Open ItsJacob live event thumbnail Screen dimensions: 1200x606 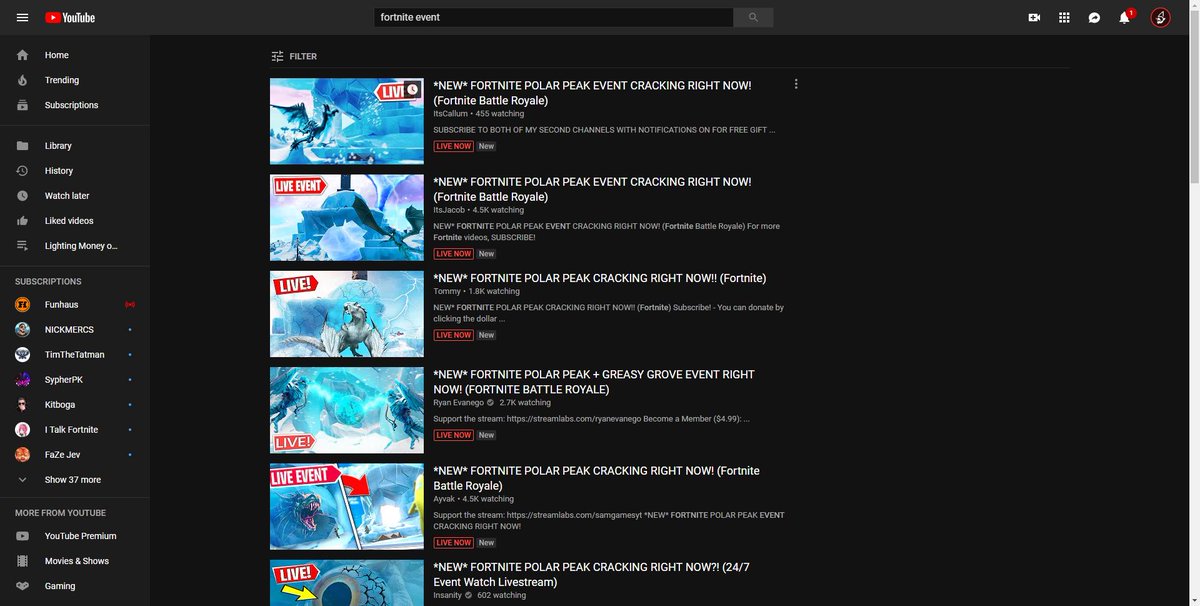pos(347,218)
